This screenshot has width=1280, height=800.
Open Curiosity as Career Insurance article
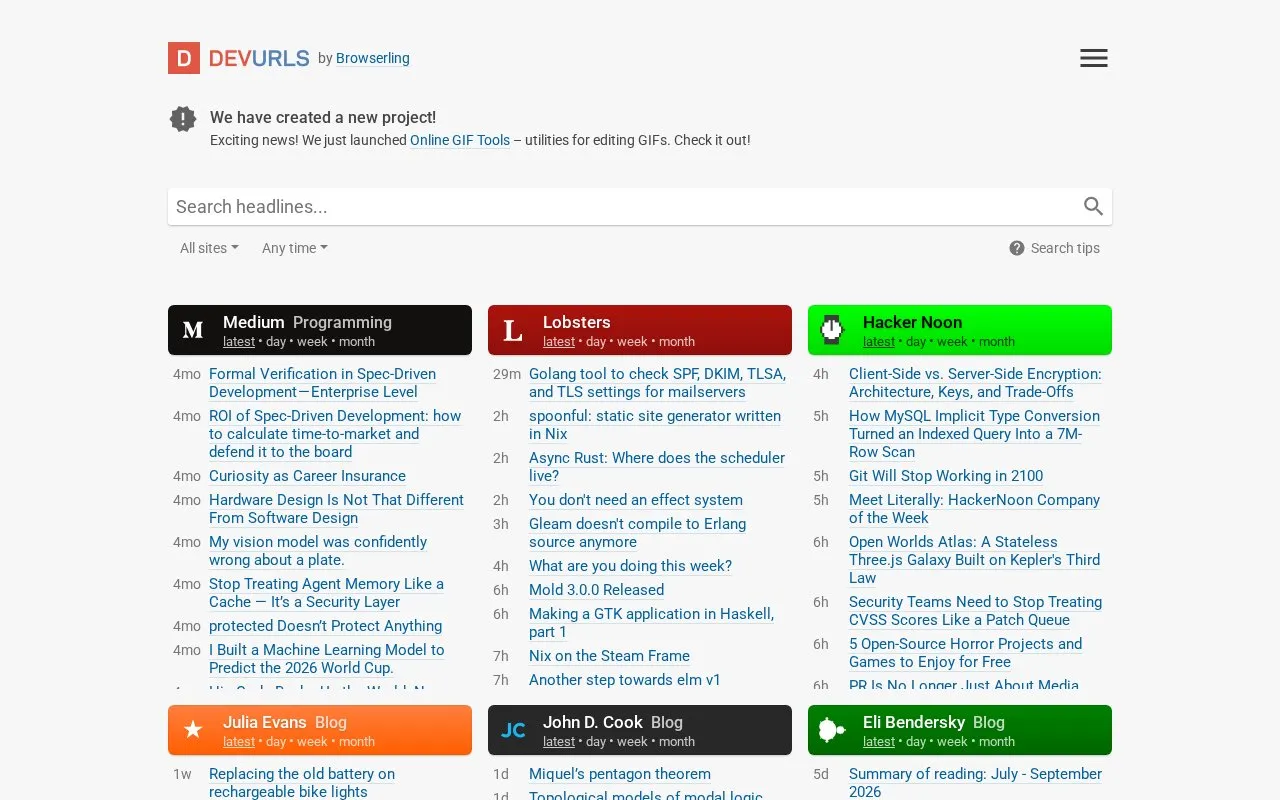[307, 476]
